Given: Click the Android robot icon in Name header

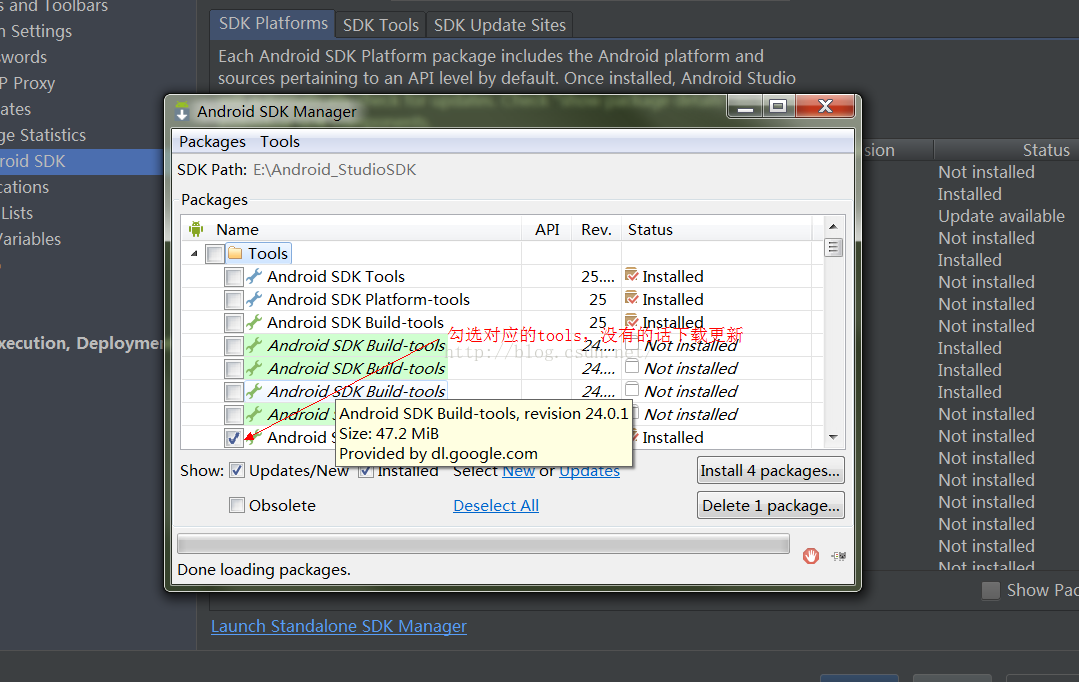Looking at the screenshot, I should pyautogui.click(x=196, y=229).
